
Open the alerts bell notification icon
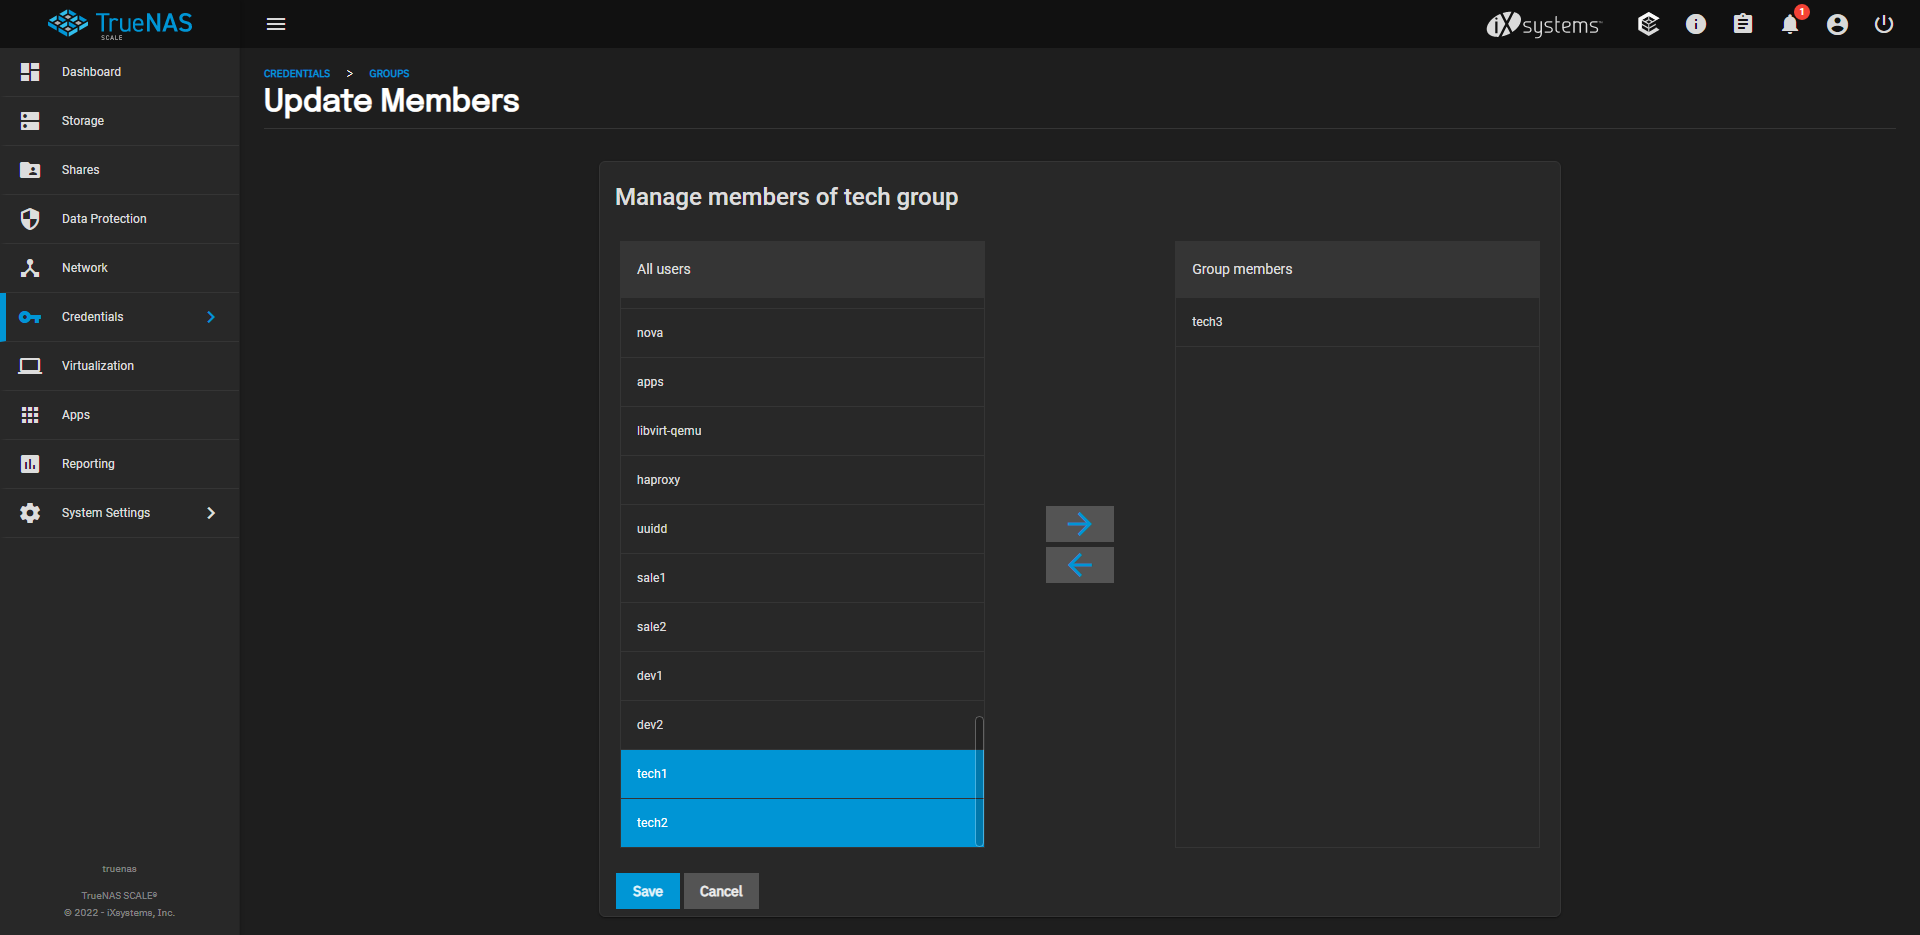[x=1789, y=24]
